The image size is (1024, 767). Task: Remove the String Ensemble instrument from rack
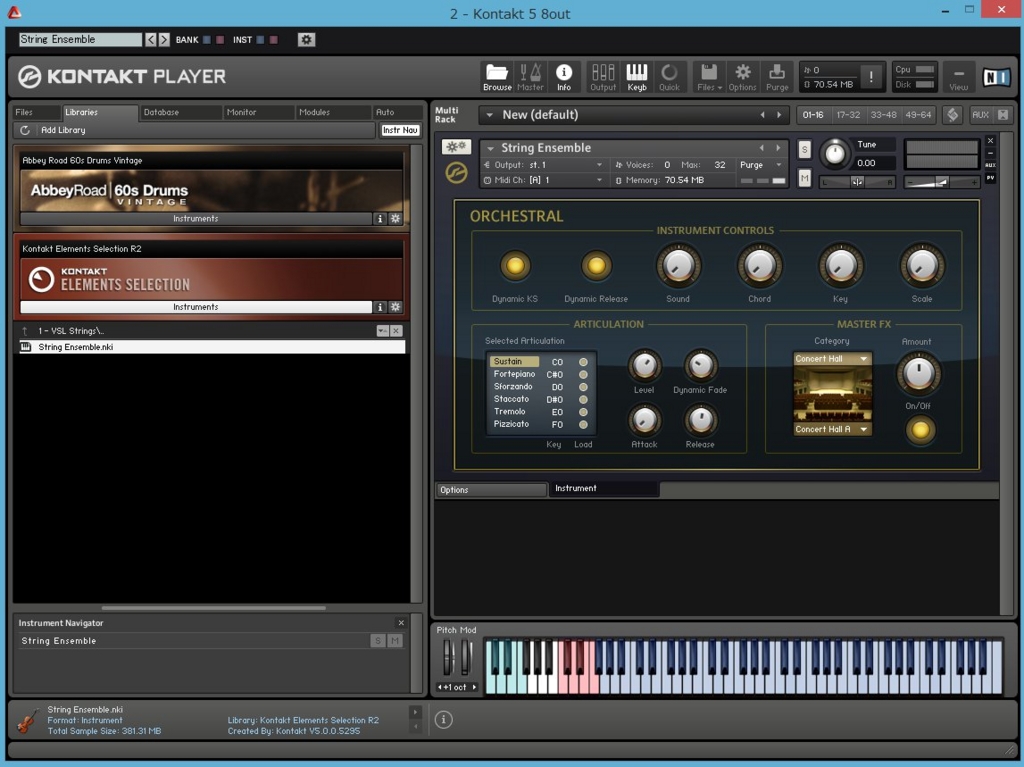990,140
